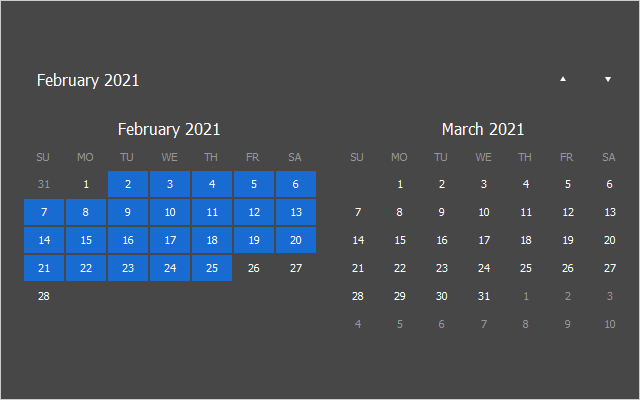Image resolution: width=640 pixels, height=400 pixels.
Task: Pick February 25, the last highlighted date
Action: [212, 268]
